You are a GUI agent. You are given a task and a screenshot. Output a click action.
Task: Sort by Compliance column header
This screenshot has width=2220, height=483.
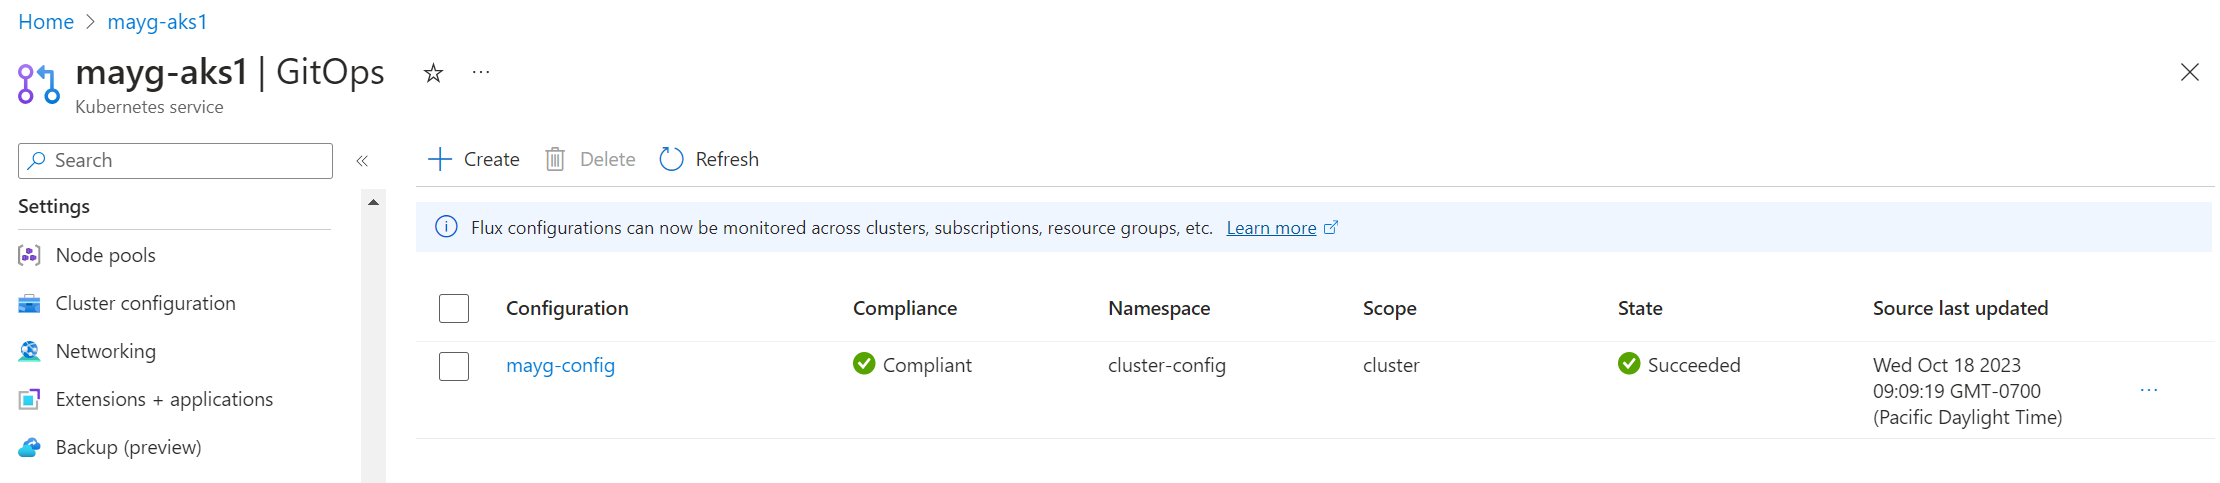coord(905,308)
